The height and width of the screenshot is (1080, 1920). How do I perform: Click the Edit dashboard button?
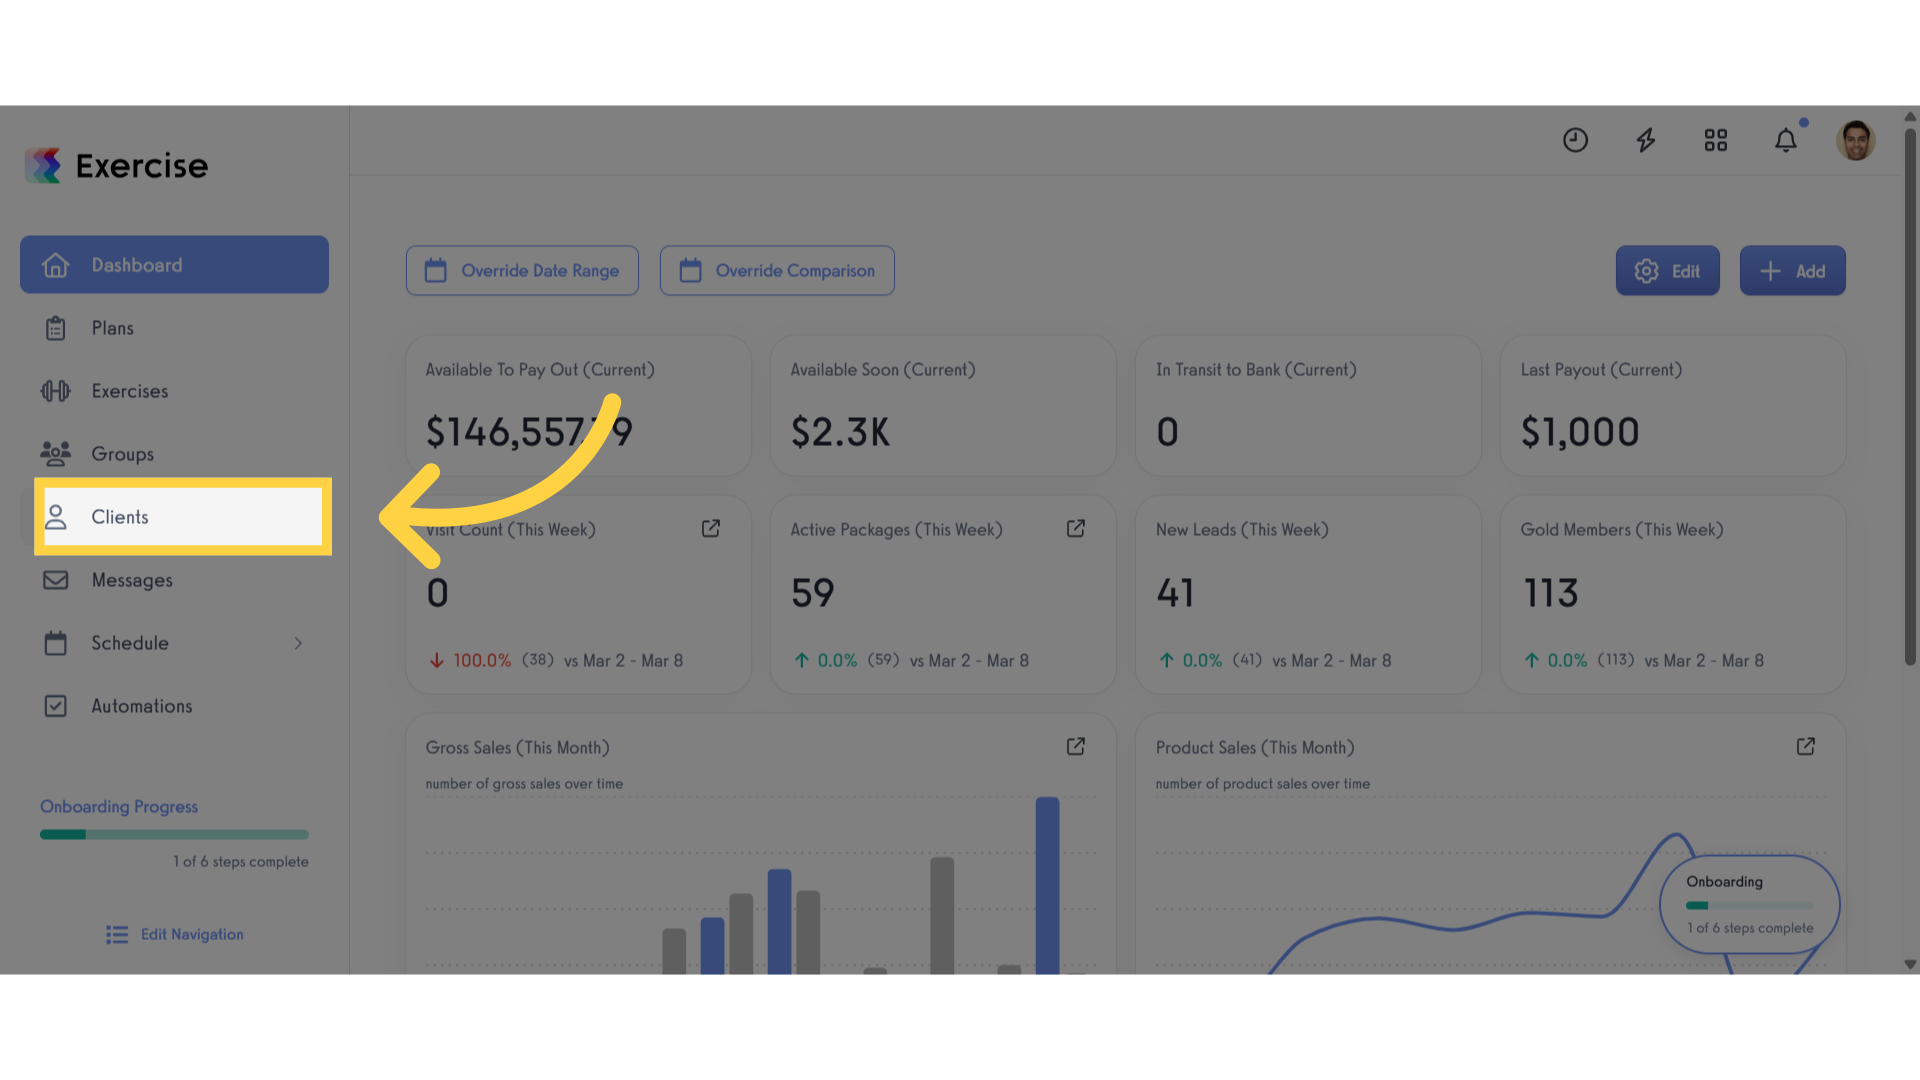pos(1668,271)
